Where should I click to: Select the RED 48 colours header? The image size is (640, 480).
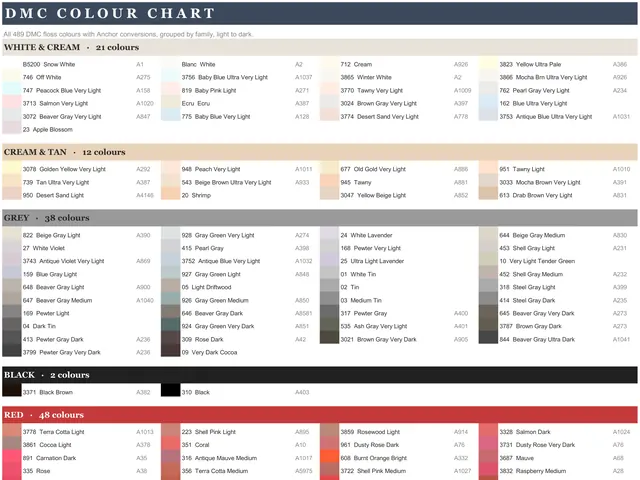point(320,415)
